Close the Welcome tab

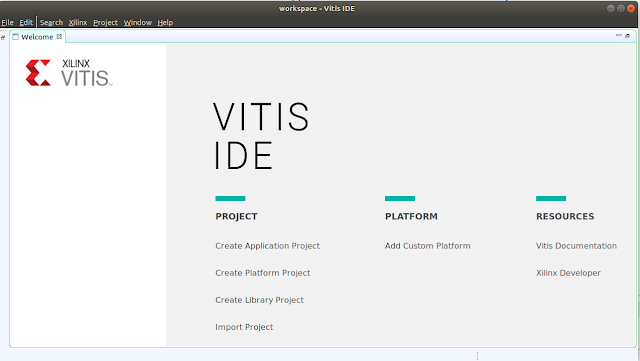(x=60, y=36)
